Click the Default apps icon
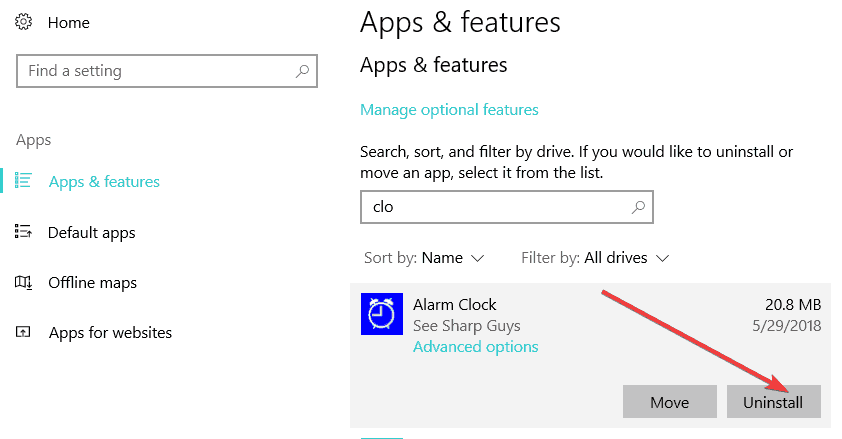Image resolution: width=842 pixels, height=439 pixels. coord(23,232)
